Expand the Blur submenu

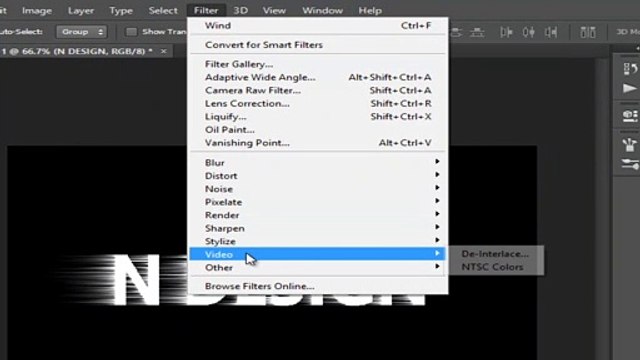(318, 162)
